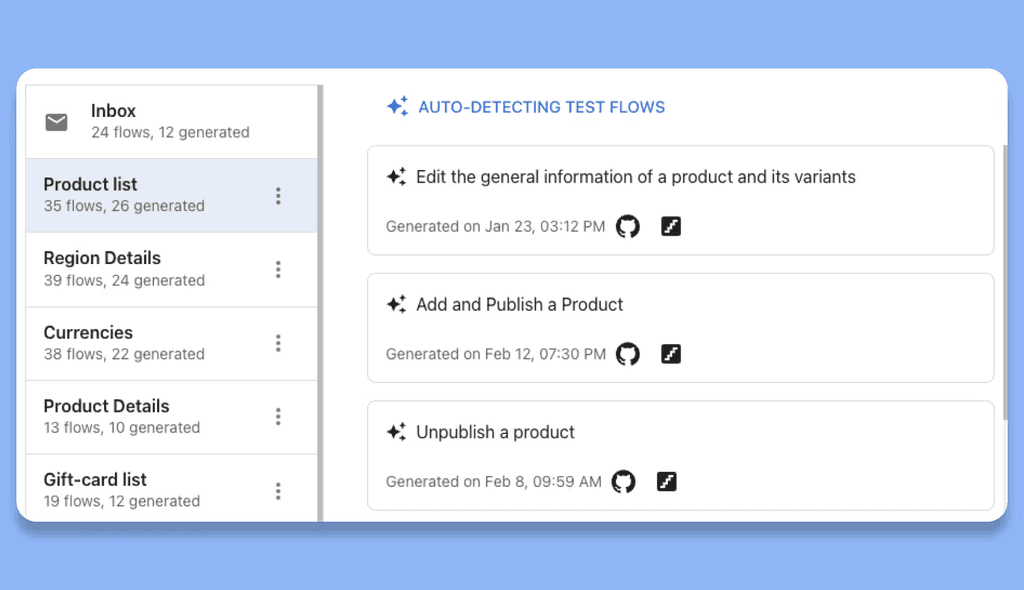This screenshot has width=1024, height=590.
Task: Open the three-dot menu for Product list
Action: (x=278, y=196)
